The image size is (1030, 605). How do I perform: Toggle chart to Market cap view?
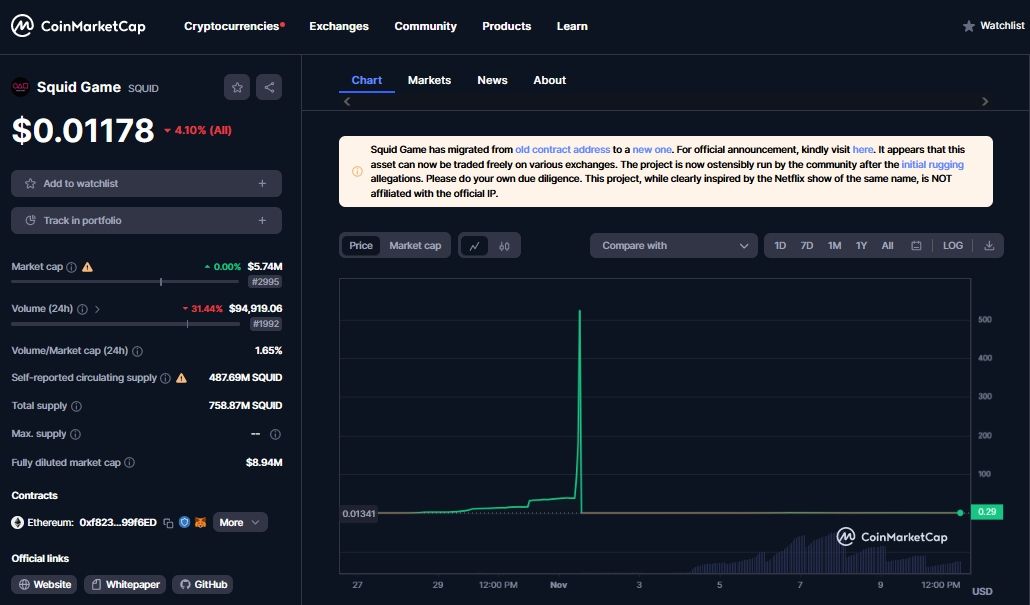coord(415,246)
